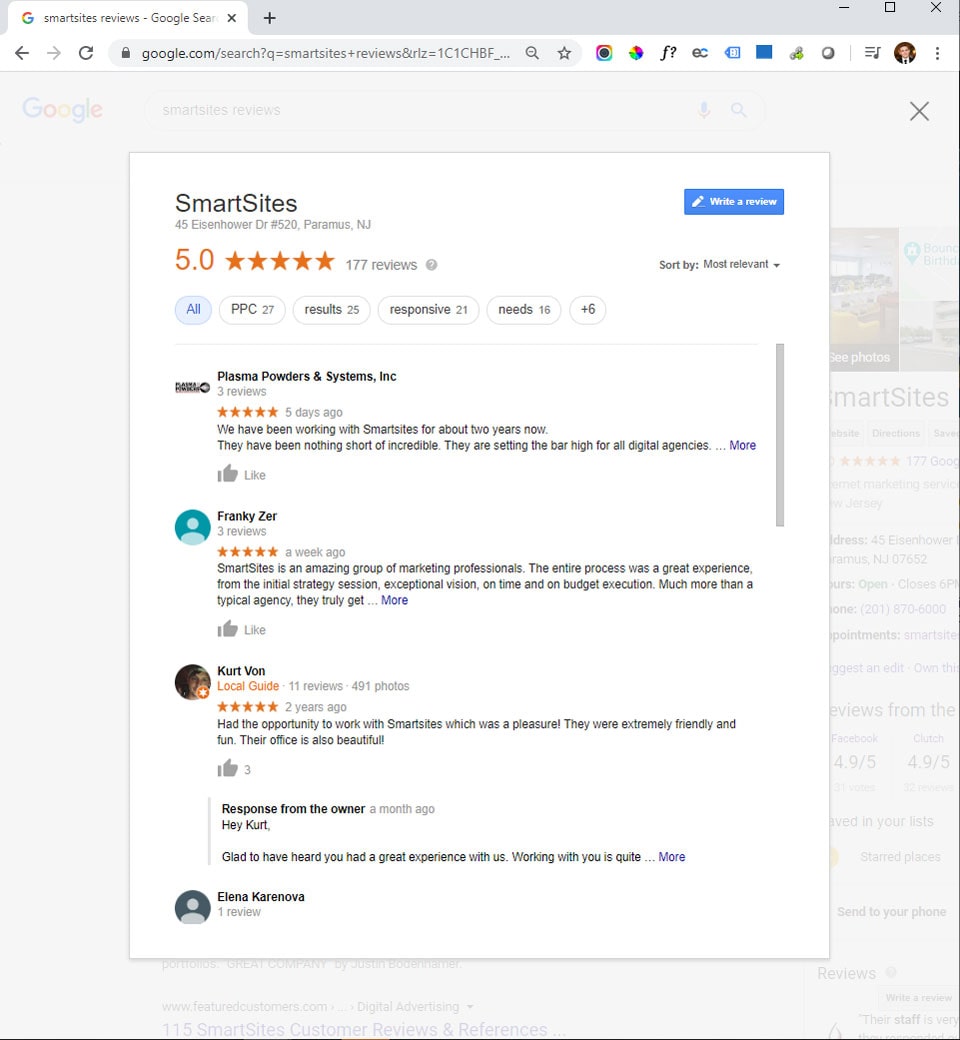960x1040 pixels.
Task: Click the help icon next to 177 reviews
Action: 431,265
